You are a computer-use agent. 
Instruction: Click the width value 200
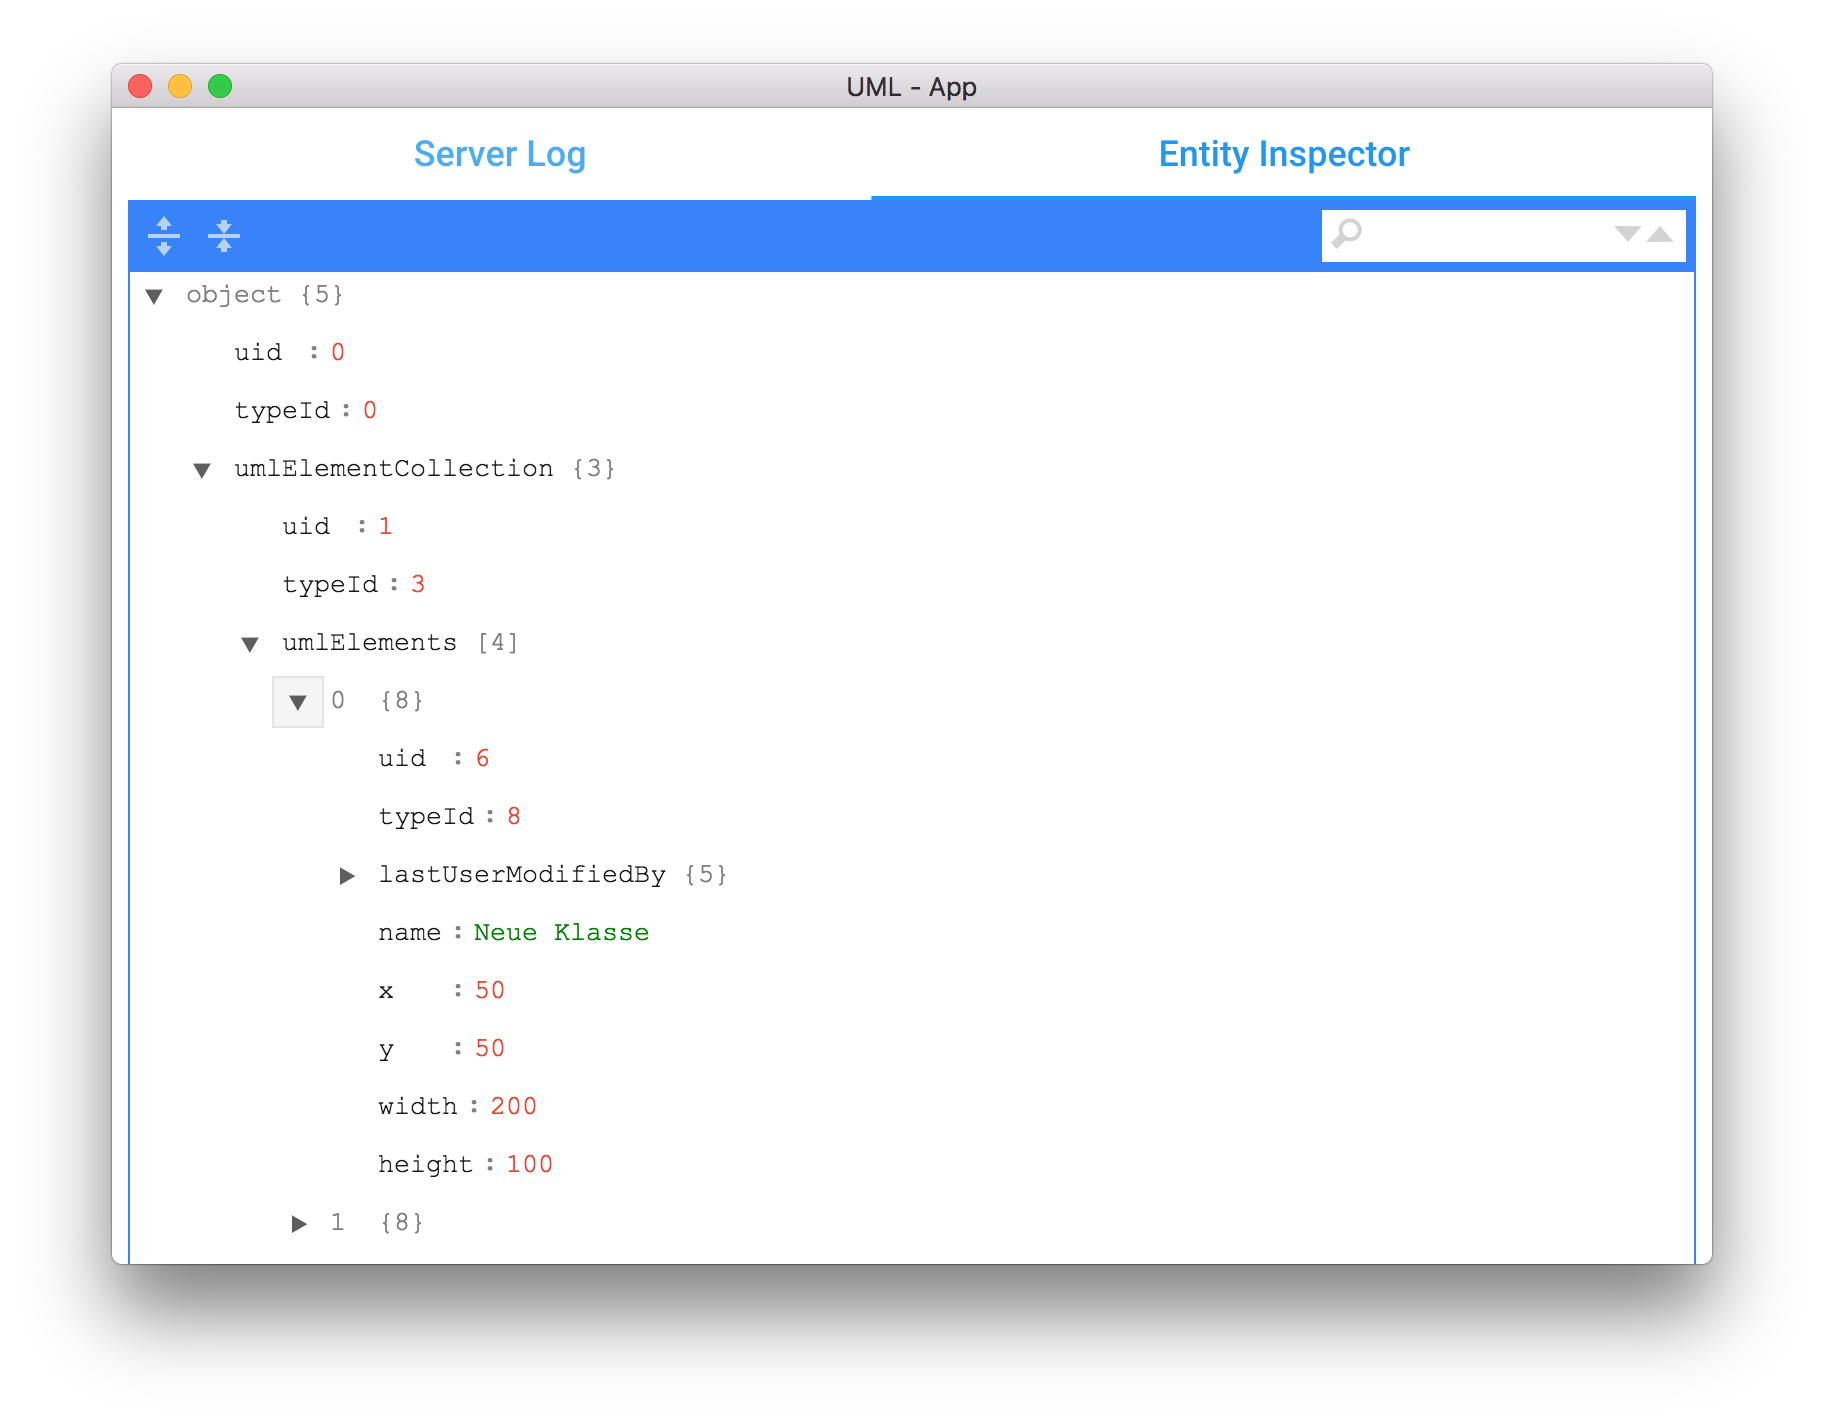[513, 1106]
